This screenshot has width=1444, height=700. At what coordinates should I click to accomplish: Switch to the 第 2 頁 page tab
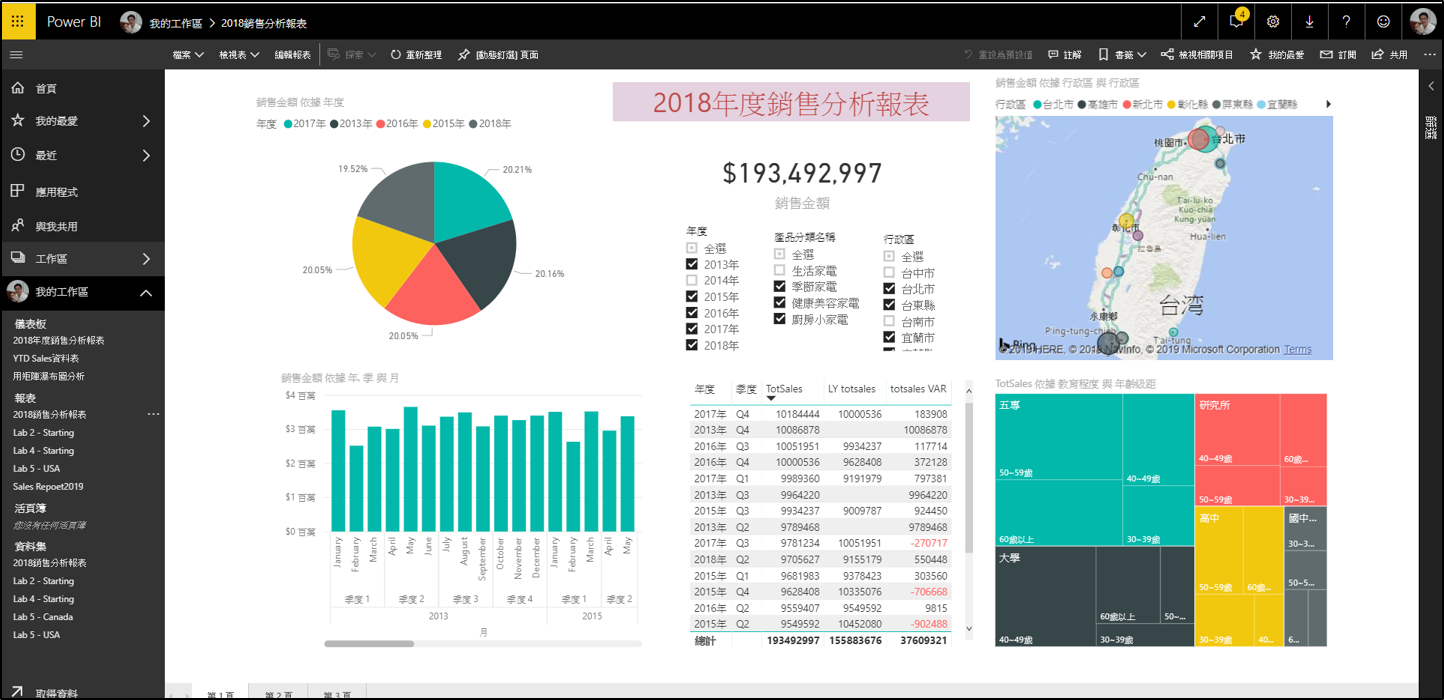point(278,694)
